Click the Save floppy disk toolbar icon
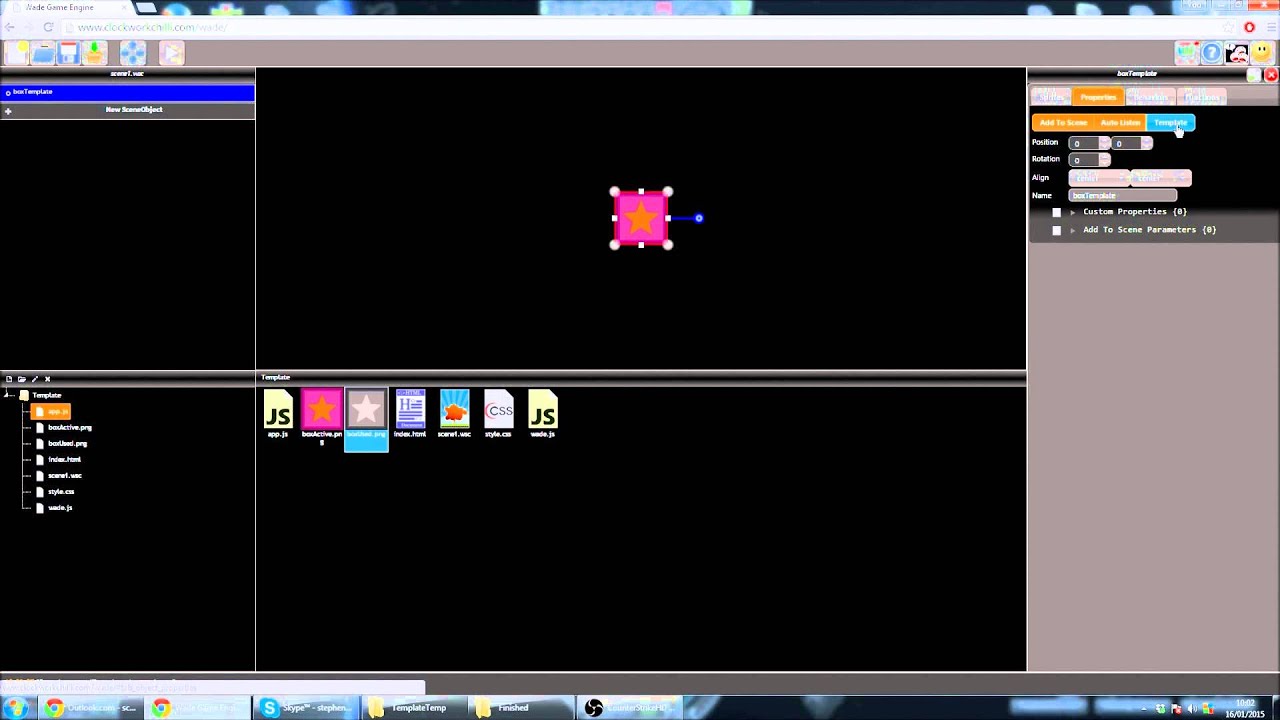 click(x=69, y=53)
